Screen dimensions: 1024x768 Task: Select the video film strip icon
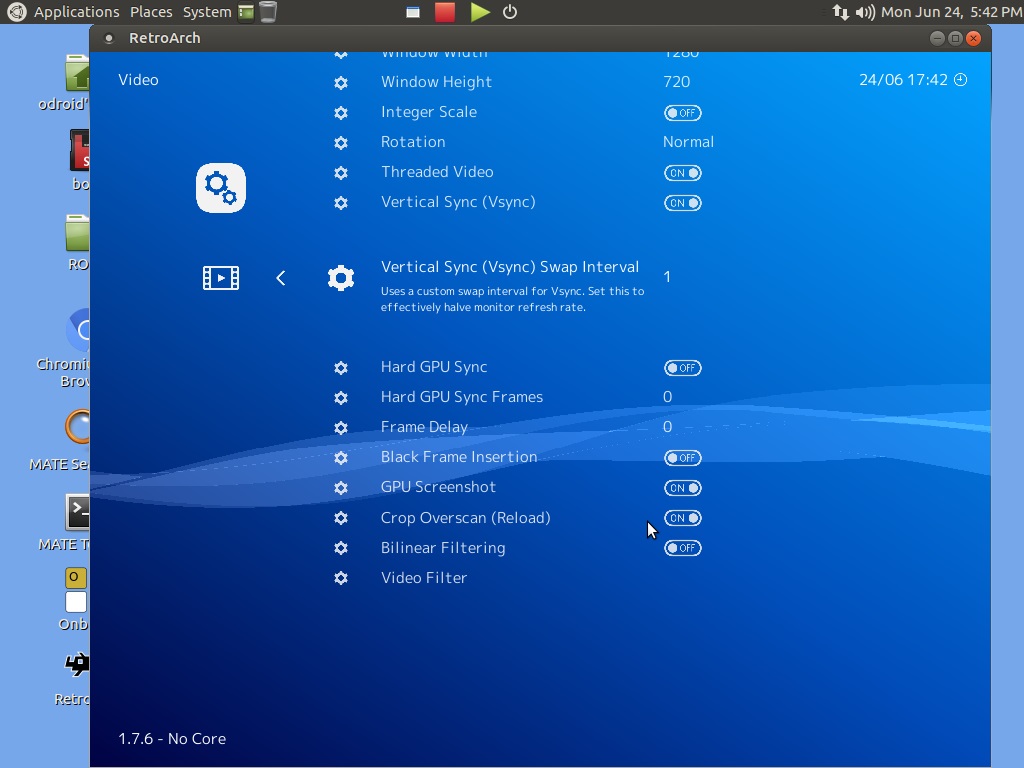pyautogui.click(x=220, y=278)
